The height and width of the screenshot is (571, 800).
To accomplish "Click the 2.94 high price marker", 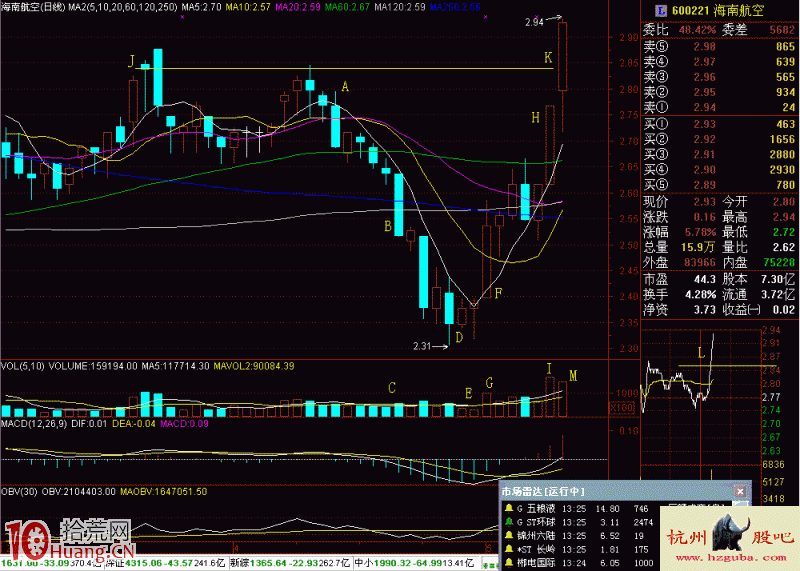I will (x=534, y=22).
